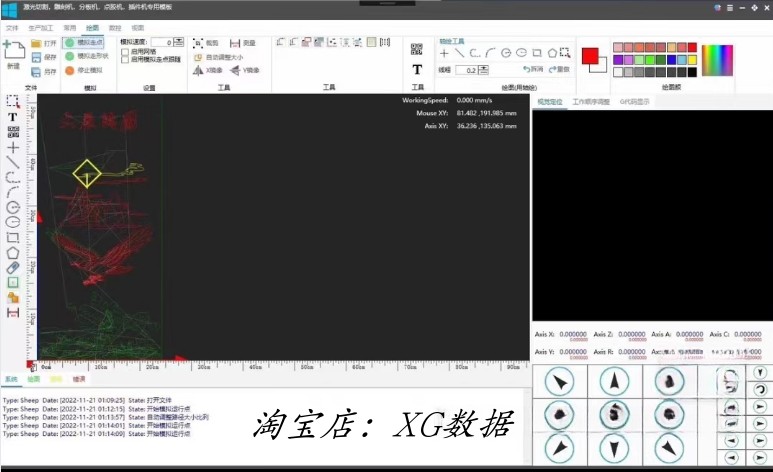
Task: Start 模拟走形状 shape simulation
Action: click(x=86, y=56)
